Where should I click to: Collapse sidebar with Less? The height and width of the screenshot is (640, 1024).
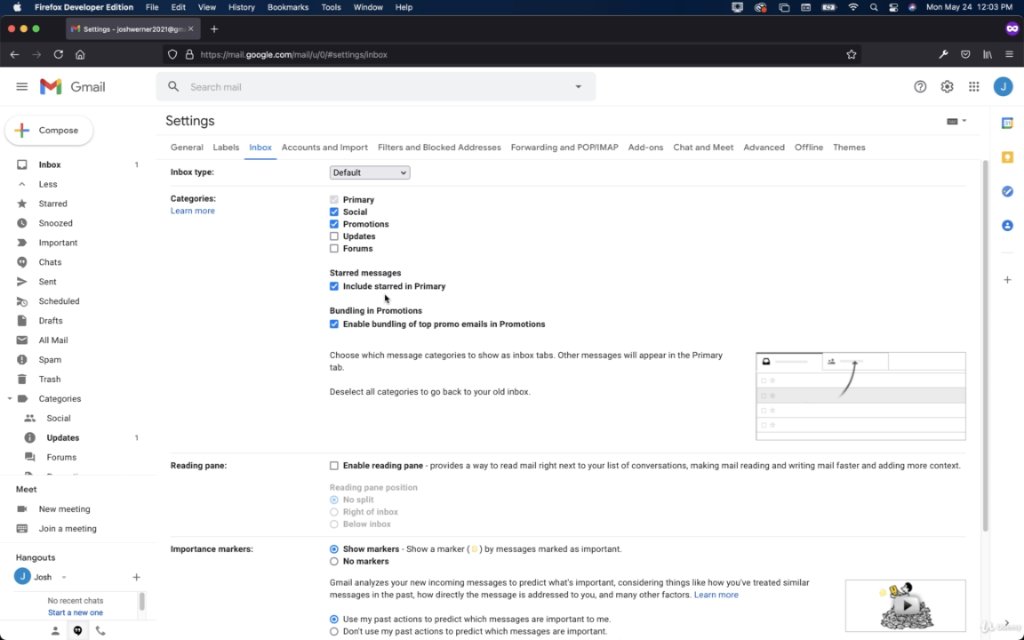tap(48, 184)
